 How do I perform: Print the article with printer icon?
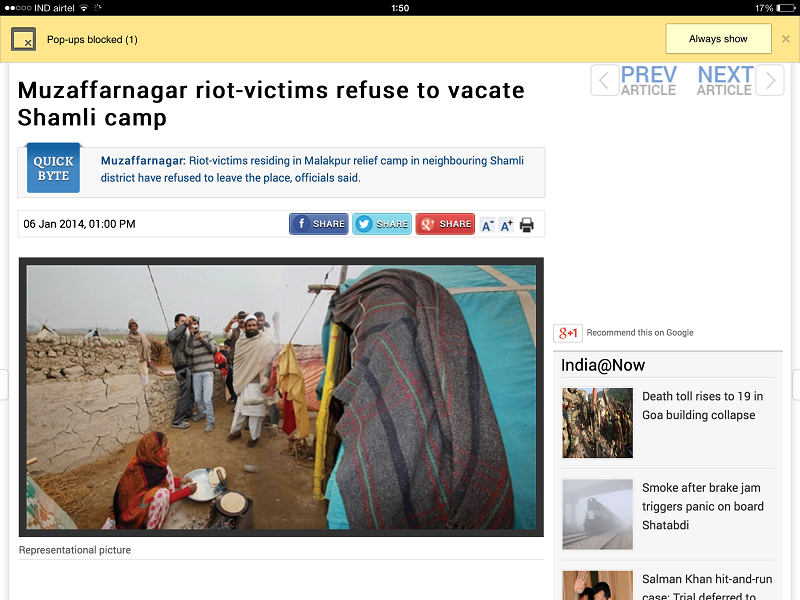pyautogui.click(x=527, y=225)
